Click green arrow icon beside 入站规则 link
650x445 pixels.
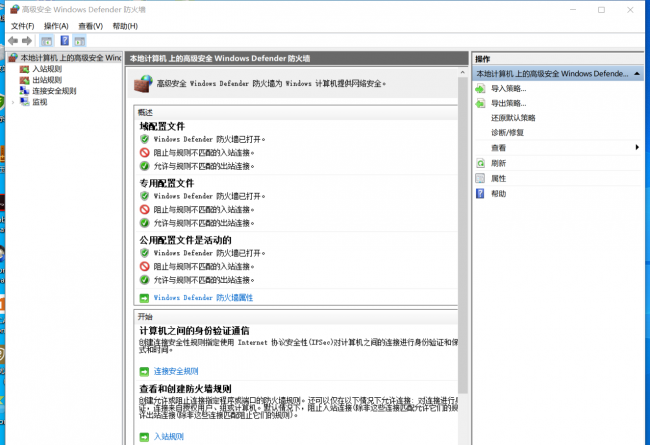[x=144, y=437]
